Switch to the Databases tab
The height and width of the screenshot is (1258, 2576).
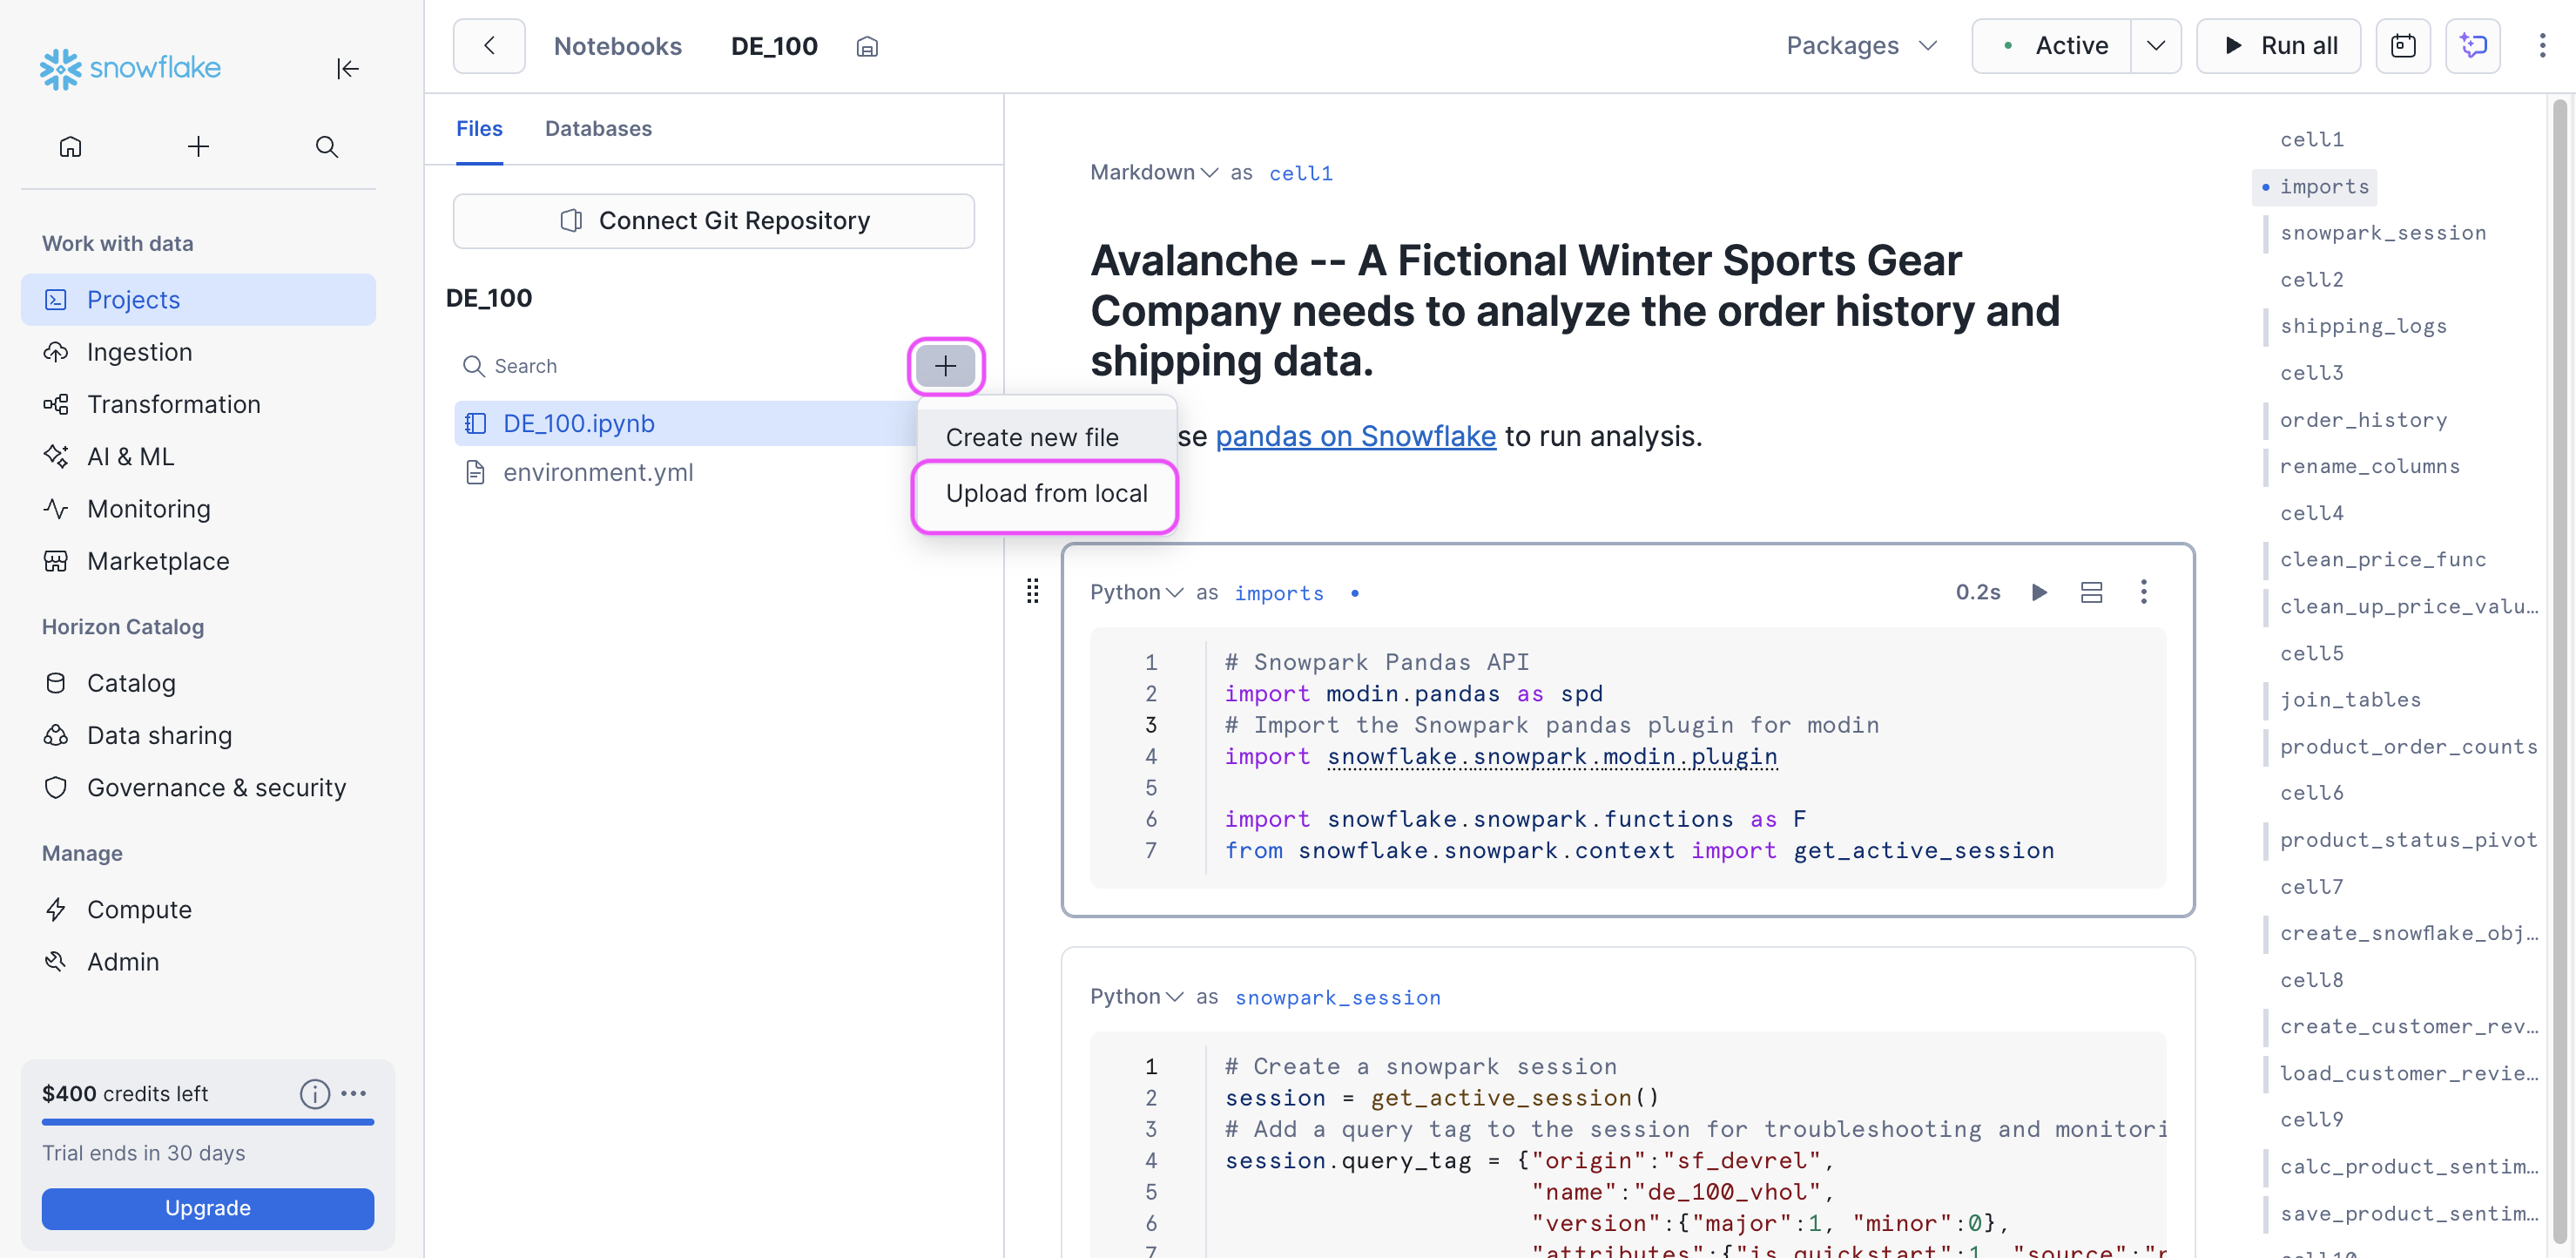[x=598, y=128]
